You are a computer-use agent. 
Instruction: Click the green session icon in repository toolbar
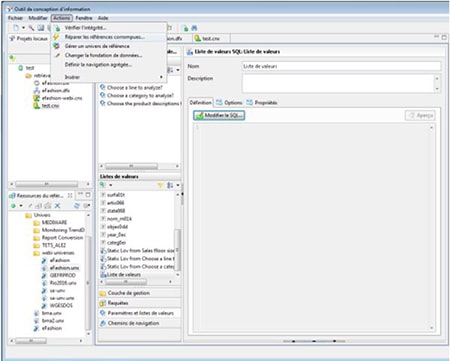pyautogui.click(x=13, y=206)
